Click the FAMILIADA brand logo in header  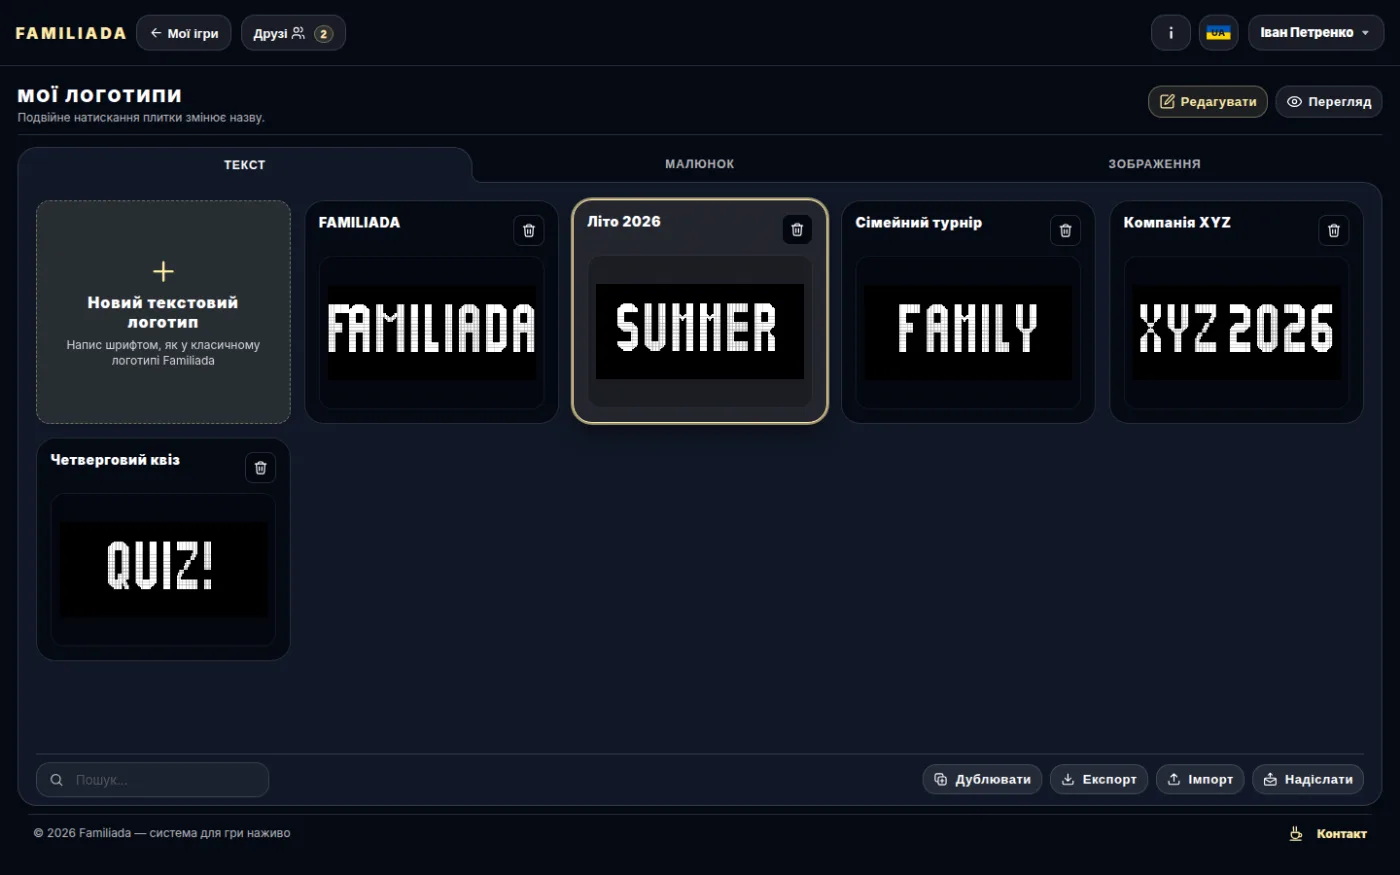pos(71,33)
